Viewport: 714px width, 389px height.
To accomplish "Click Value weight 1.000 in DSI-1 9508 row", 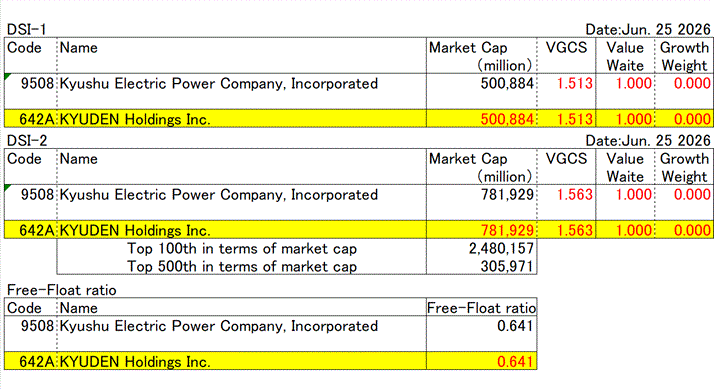I will [633, 83].
